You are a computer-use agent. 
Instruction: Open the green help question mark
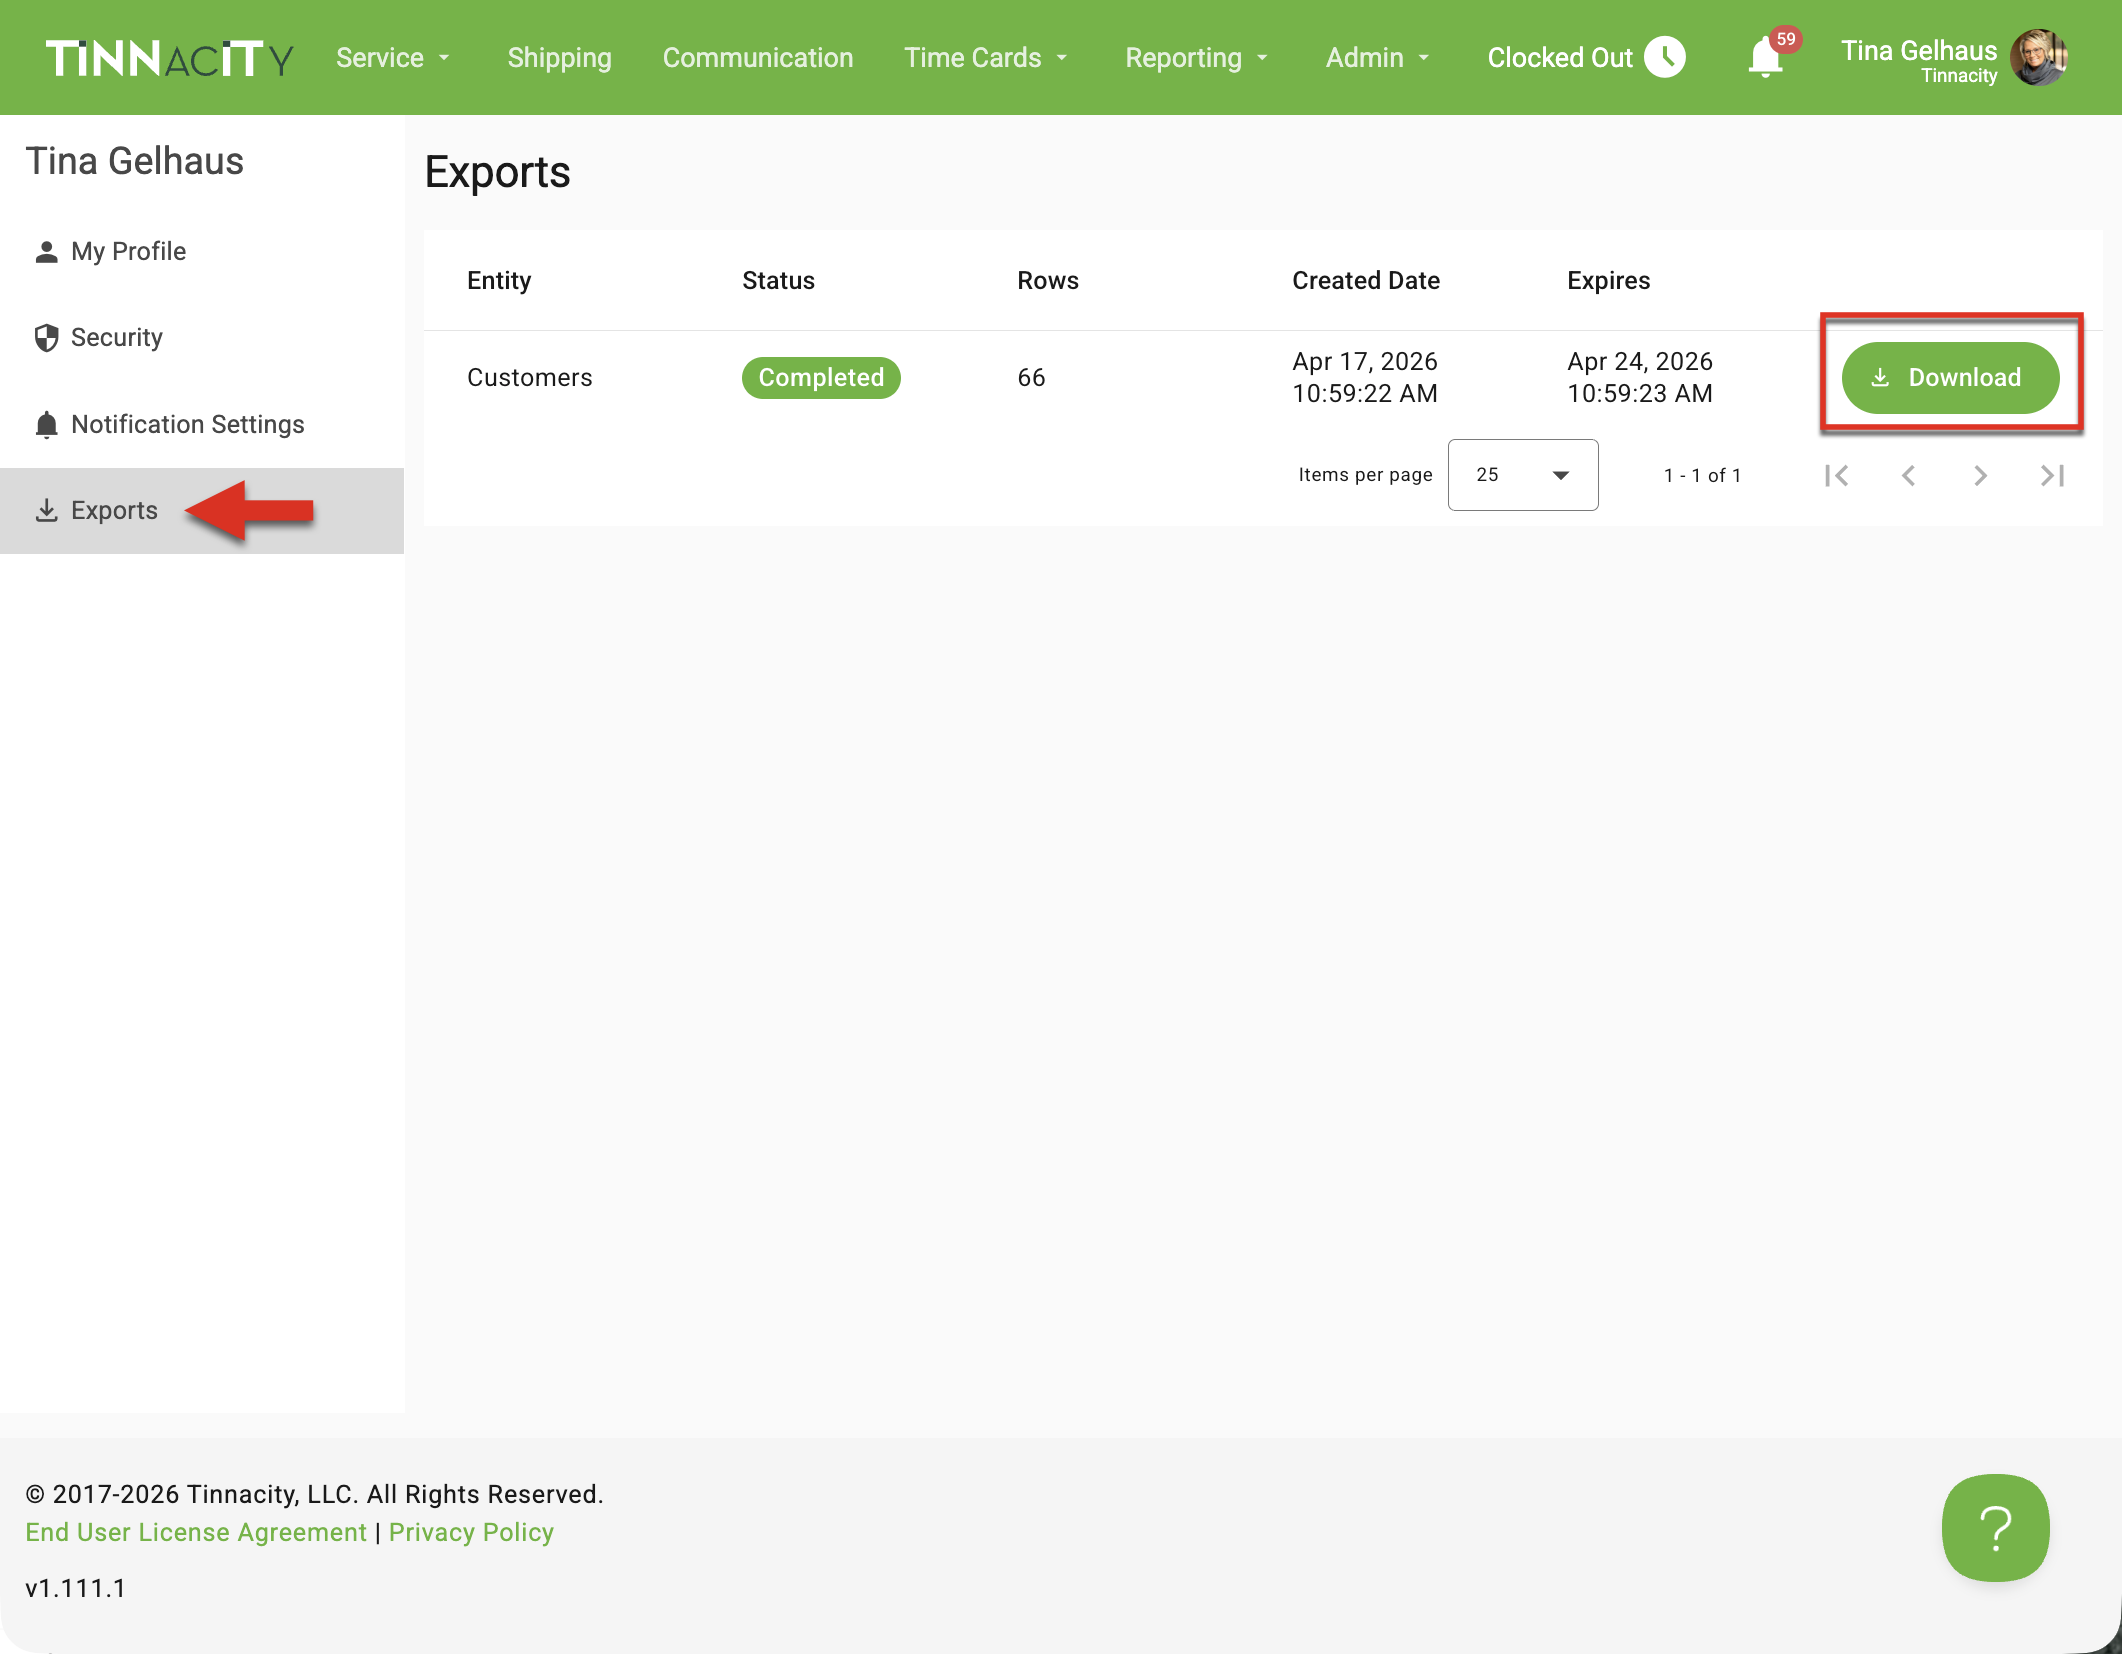pyautogui.click(x=1995, y=1527)
